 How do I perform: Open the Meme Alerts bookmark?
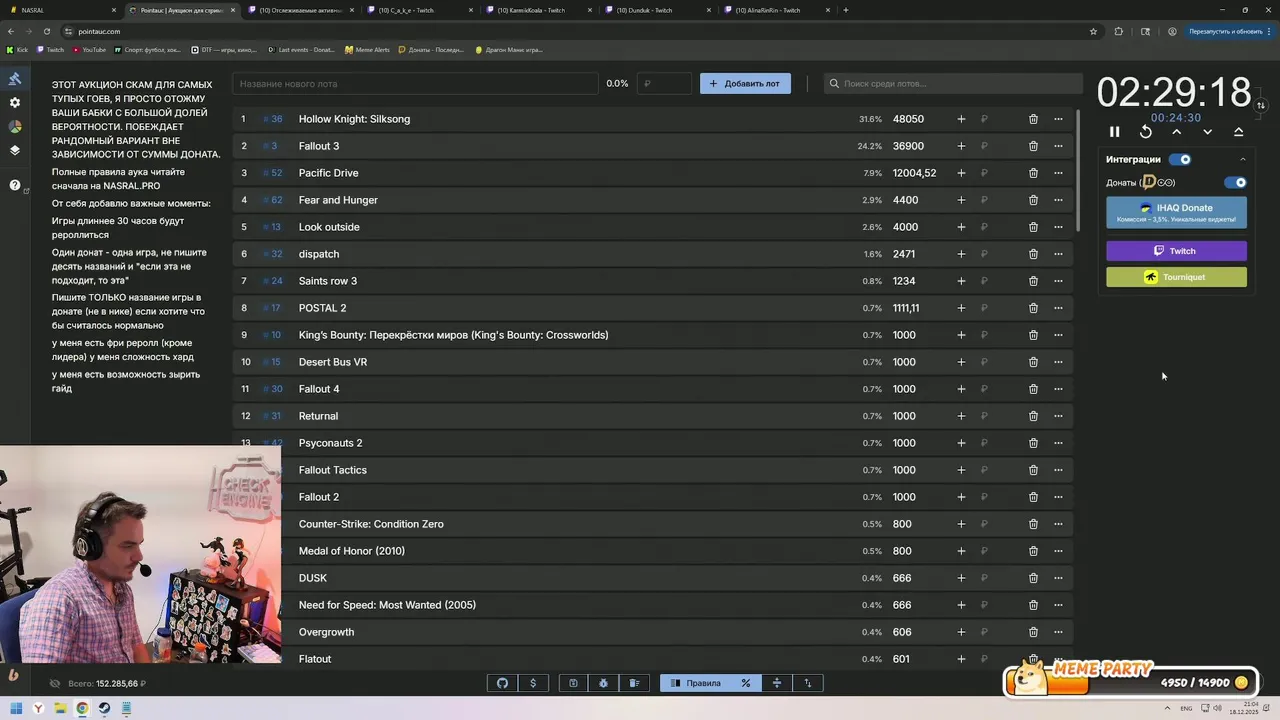[x=367, y=49]
